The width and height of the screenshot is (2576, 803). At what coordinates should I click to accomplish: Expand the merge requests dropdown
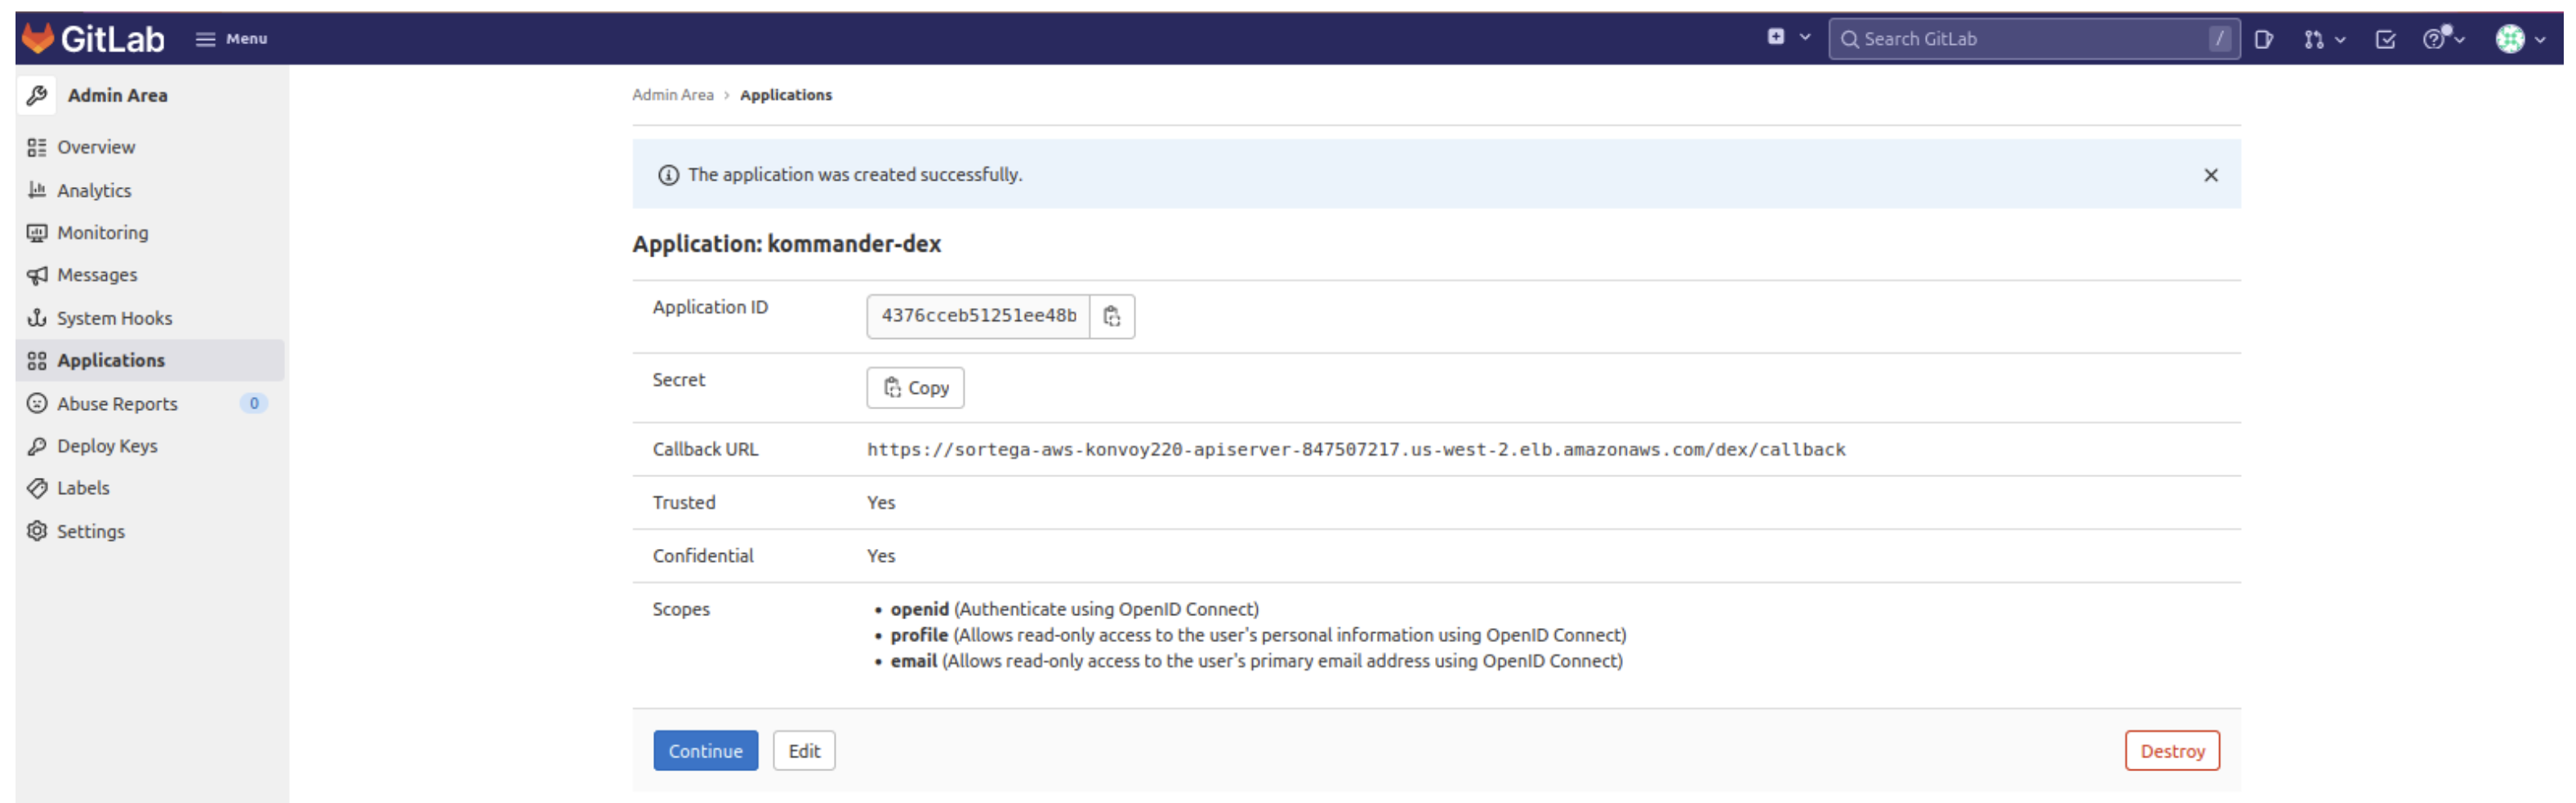coord(2323,39)
